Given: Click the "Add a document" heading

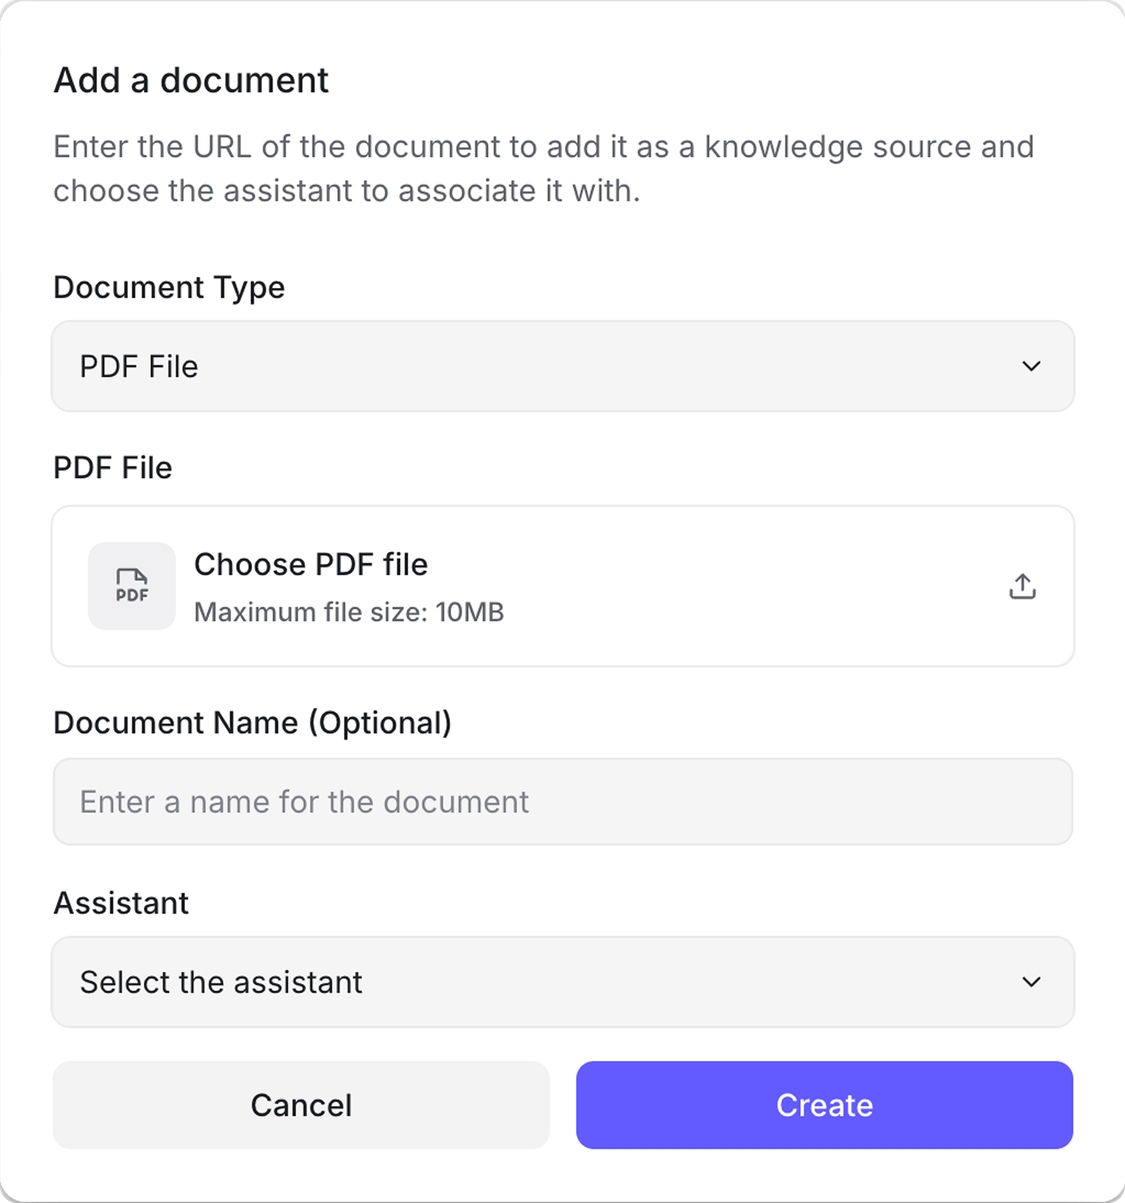Looking at the screenshot, I should click(x=191, y=80).
